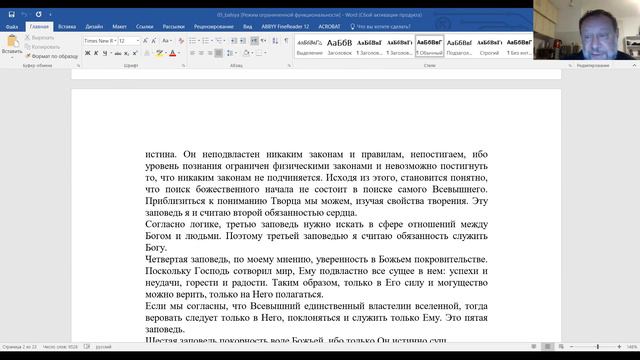Viewport: 640px width, 360px height.
Task: Open the Буфер обмена dialog launcher
Action: tap(78, 65)
